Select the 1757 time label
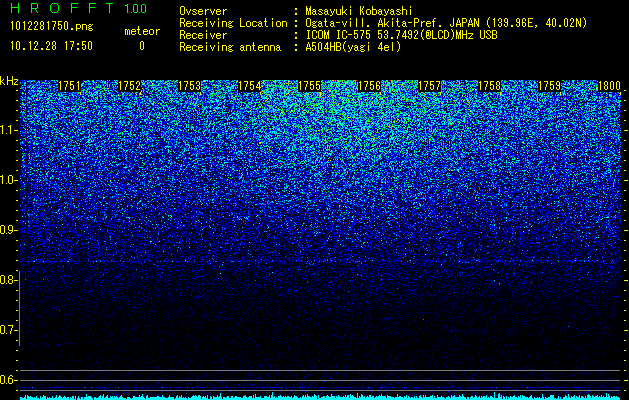The height and width of the screenshot is (400, 629). tap(429, 86)
